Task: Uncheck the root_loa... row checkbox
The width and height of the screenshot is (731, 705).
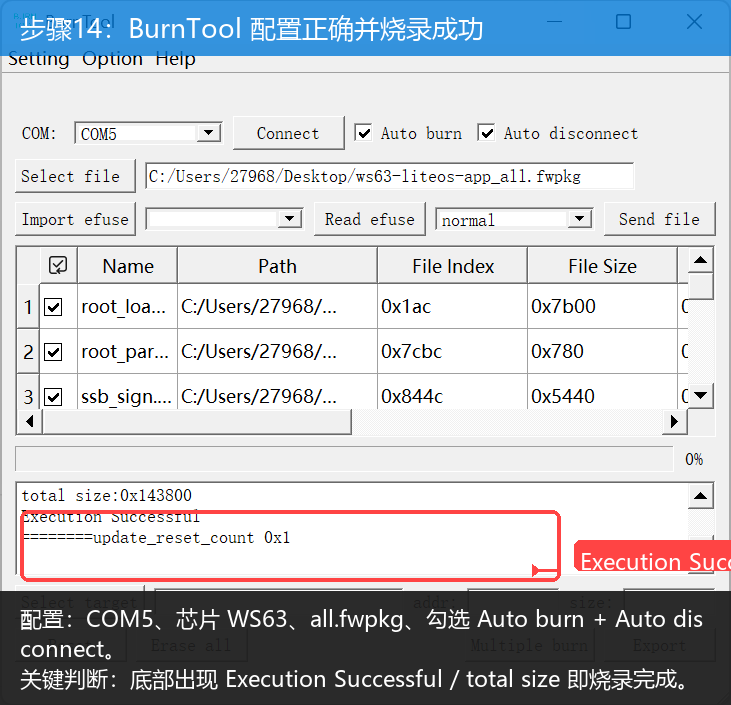Action: [53, 307]
